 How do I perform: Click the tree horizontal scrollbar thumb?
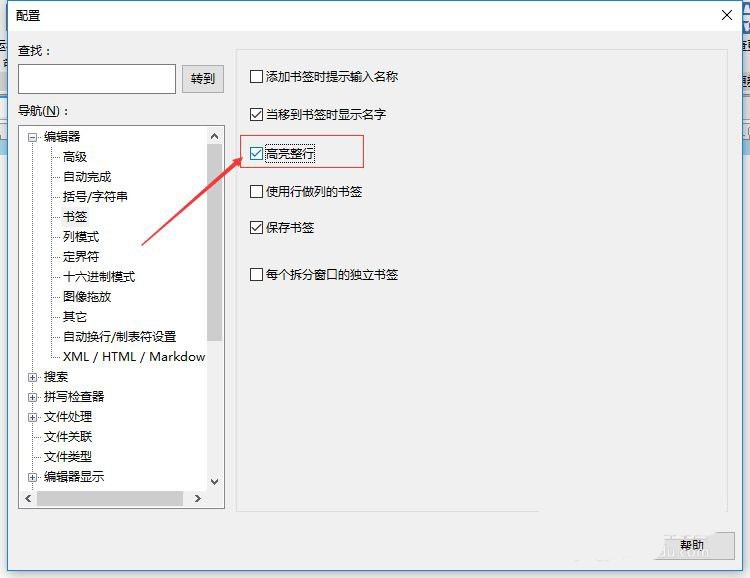tap(110, 499)
